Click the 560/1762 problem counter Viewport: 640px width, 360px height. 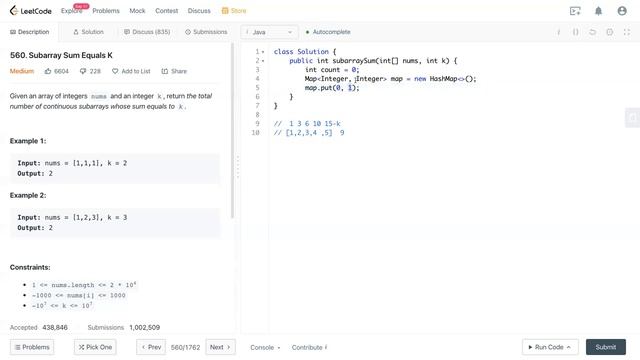tap(185, 347)
